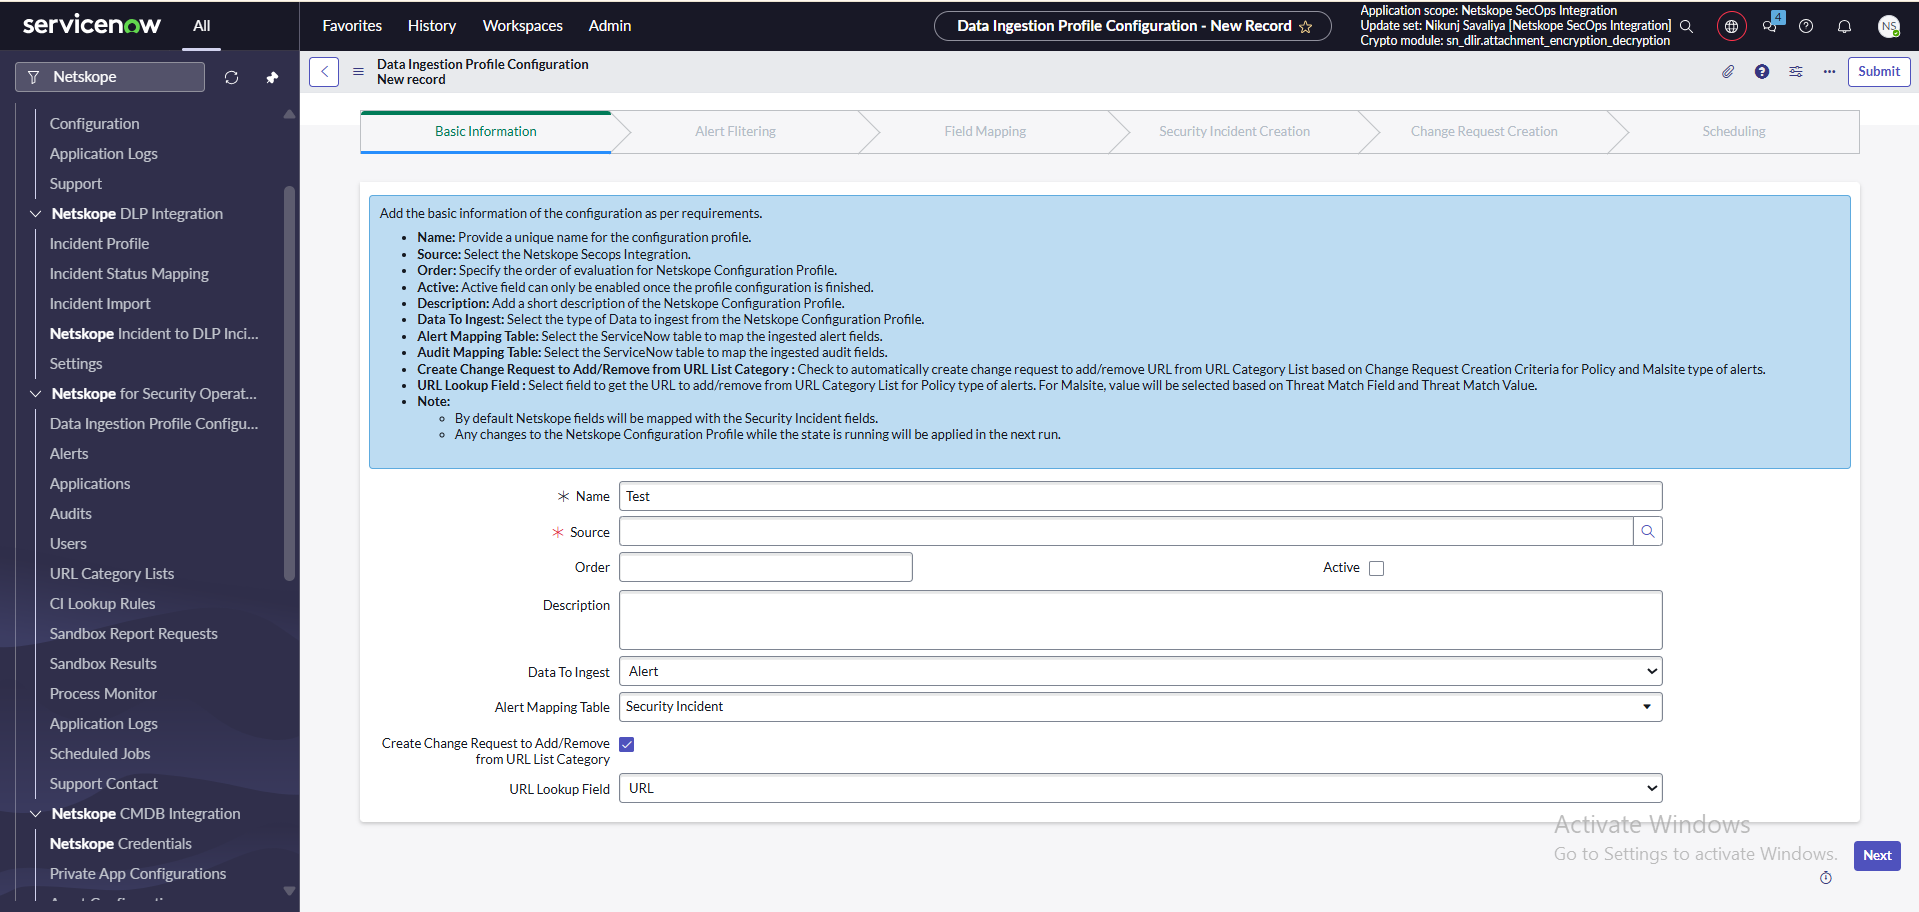
Task: Switch to the Alert Filtering step
Action: tap(736, 132)
